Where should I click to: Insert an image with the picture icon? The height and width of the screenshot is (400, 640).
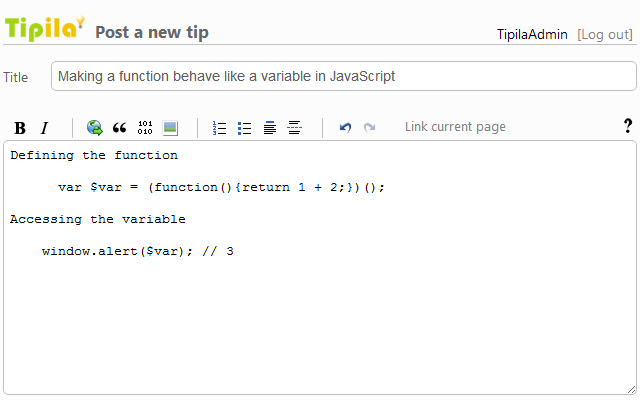tap(170, 128)
